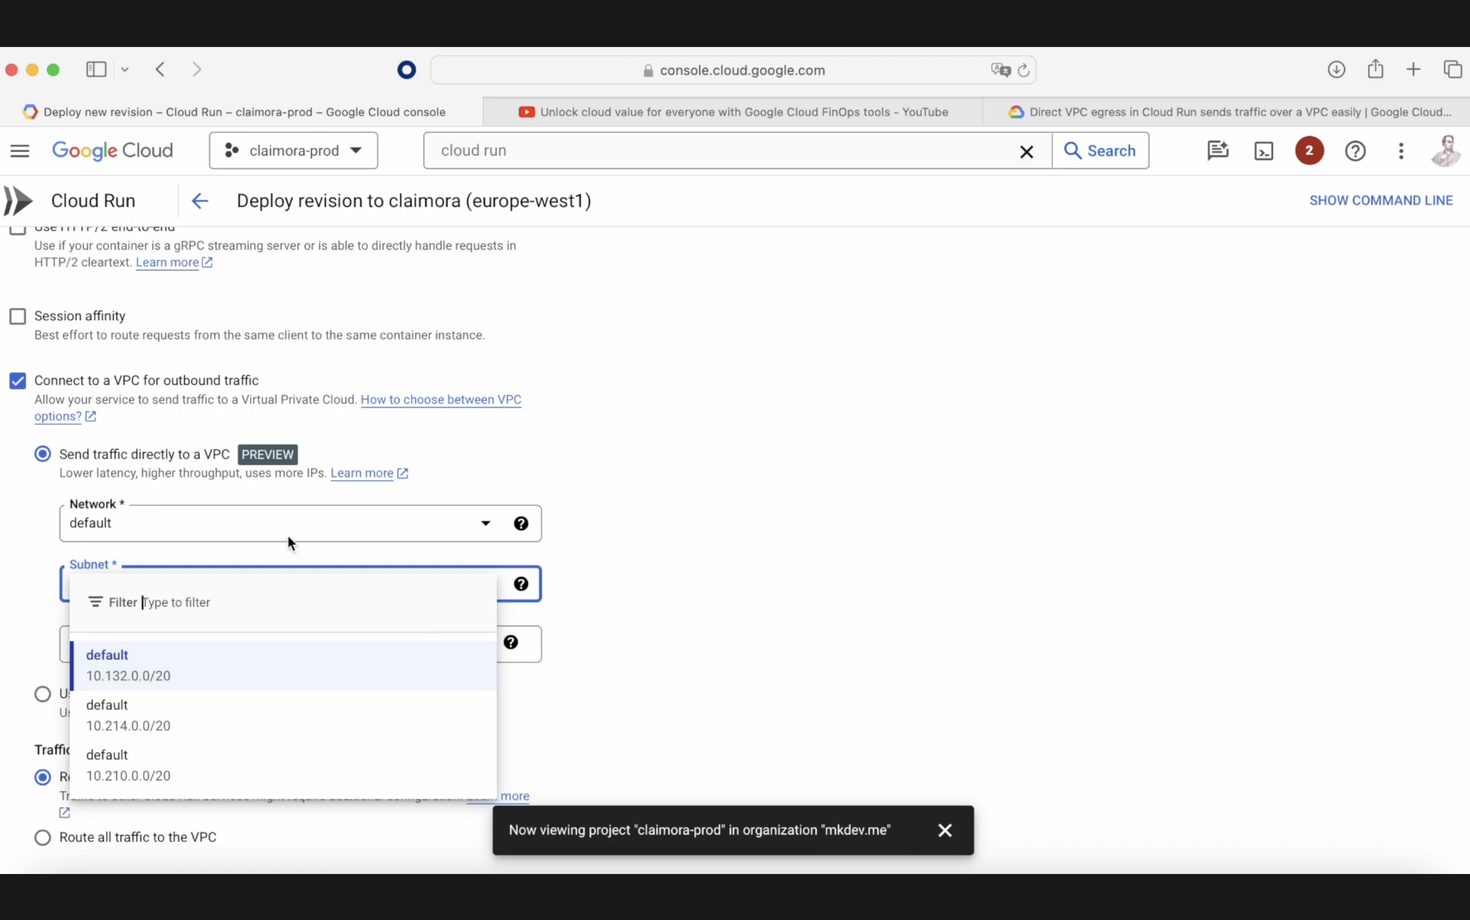Click the privacy extension icon beside address bar
This screenshot has width=1470, height=920.
(406, 70)
